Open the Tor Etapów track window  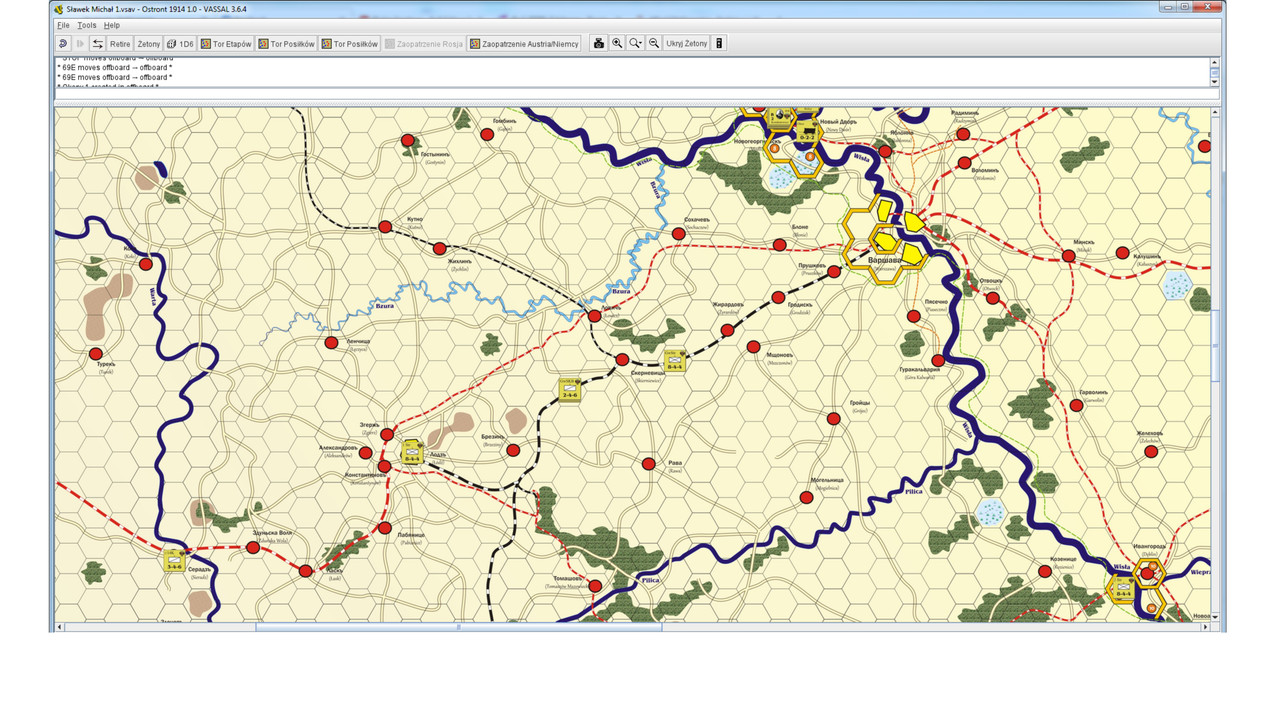226,44
